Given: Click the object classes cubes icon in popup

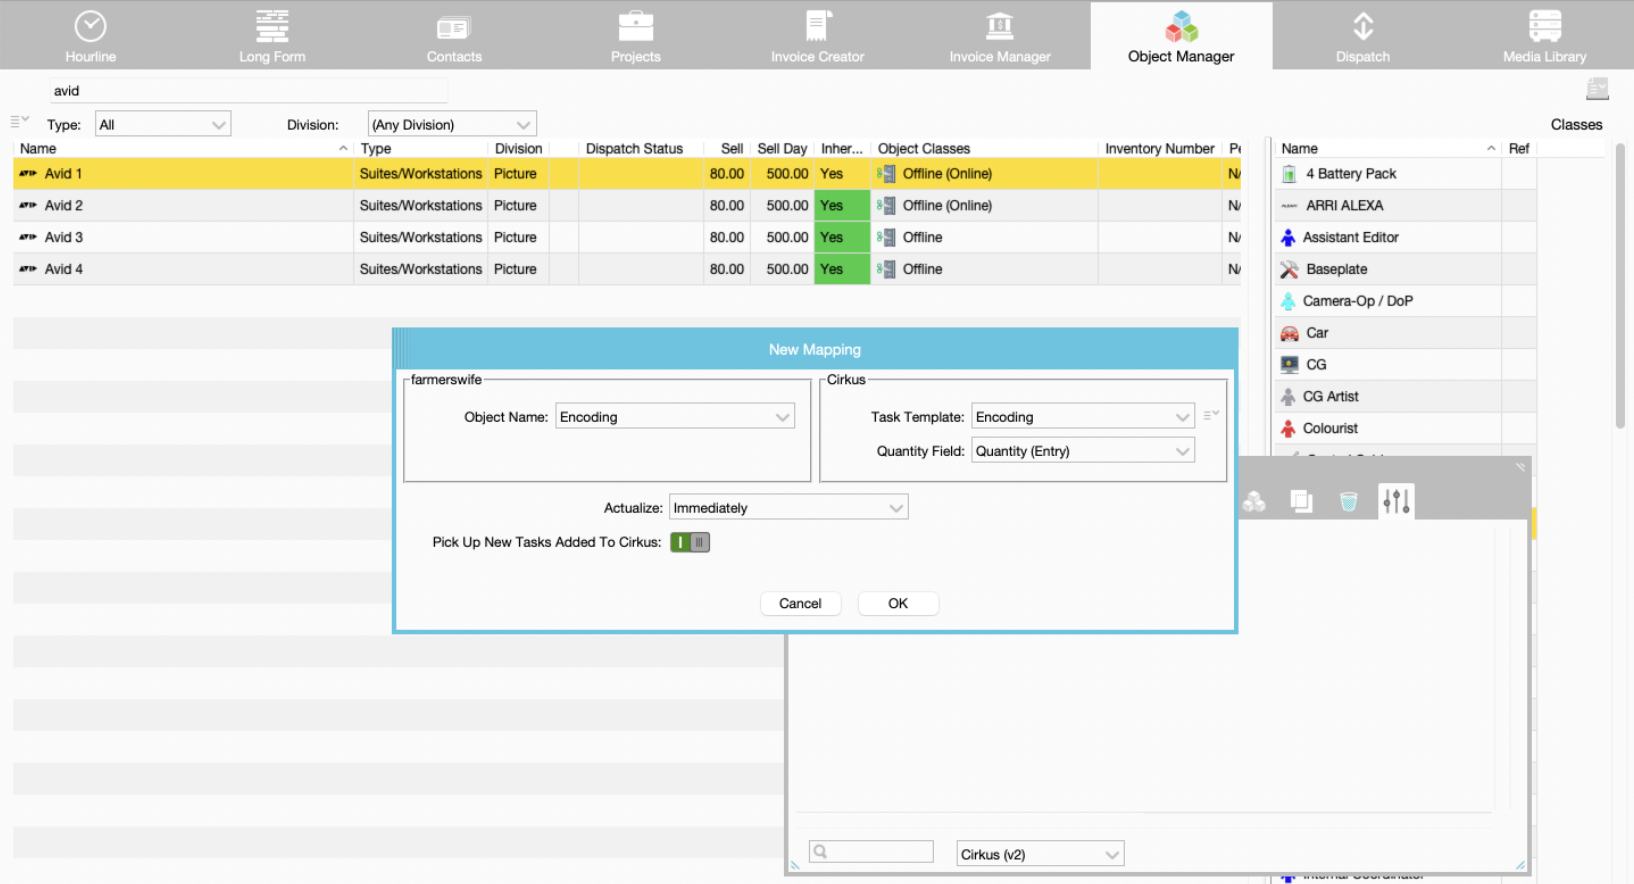Looking at the screenshot, I should click(1254, 501).
